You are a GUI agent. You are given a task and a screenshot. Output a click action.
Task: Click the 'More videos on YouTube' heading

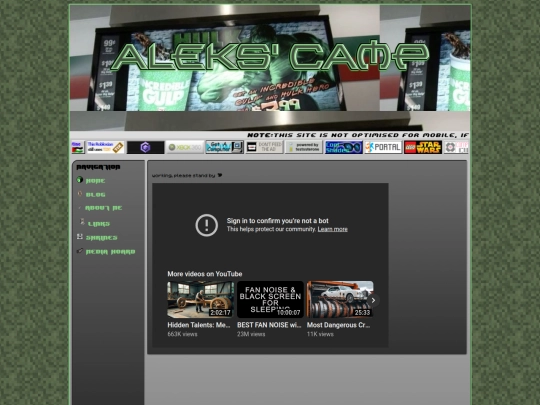point(205,274)
